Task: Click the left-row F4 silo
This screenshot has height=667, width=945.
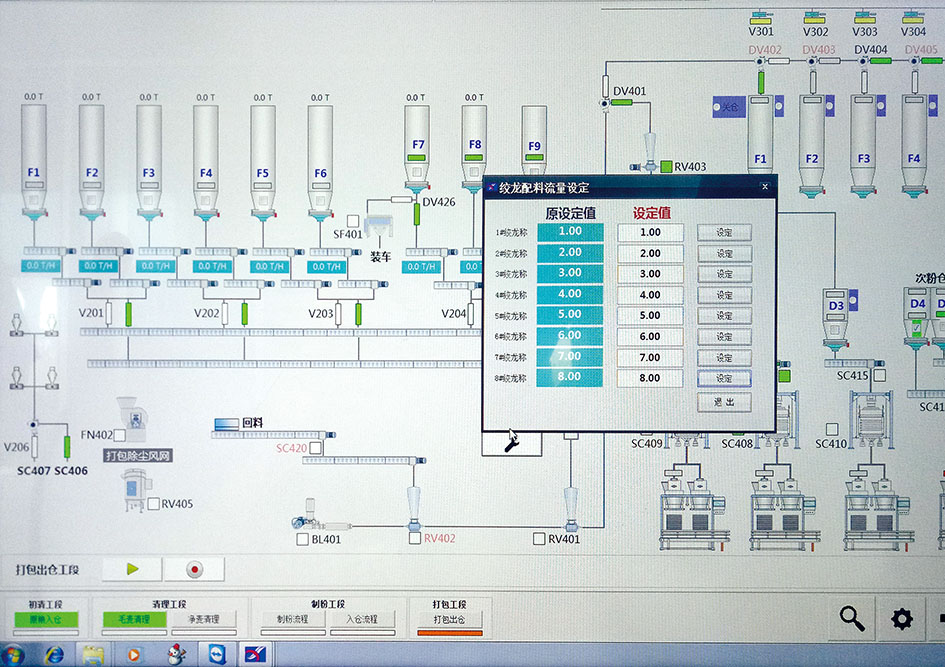Action: tap(206, 161)
